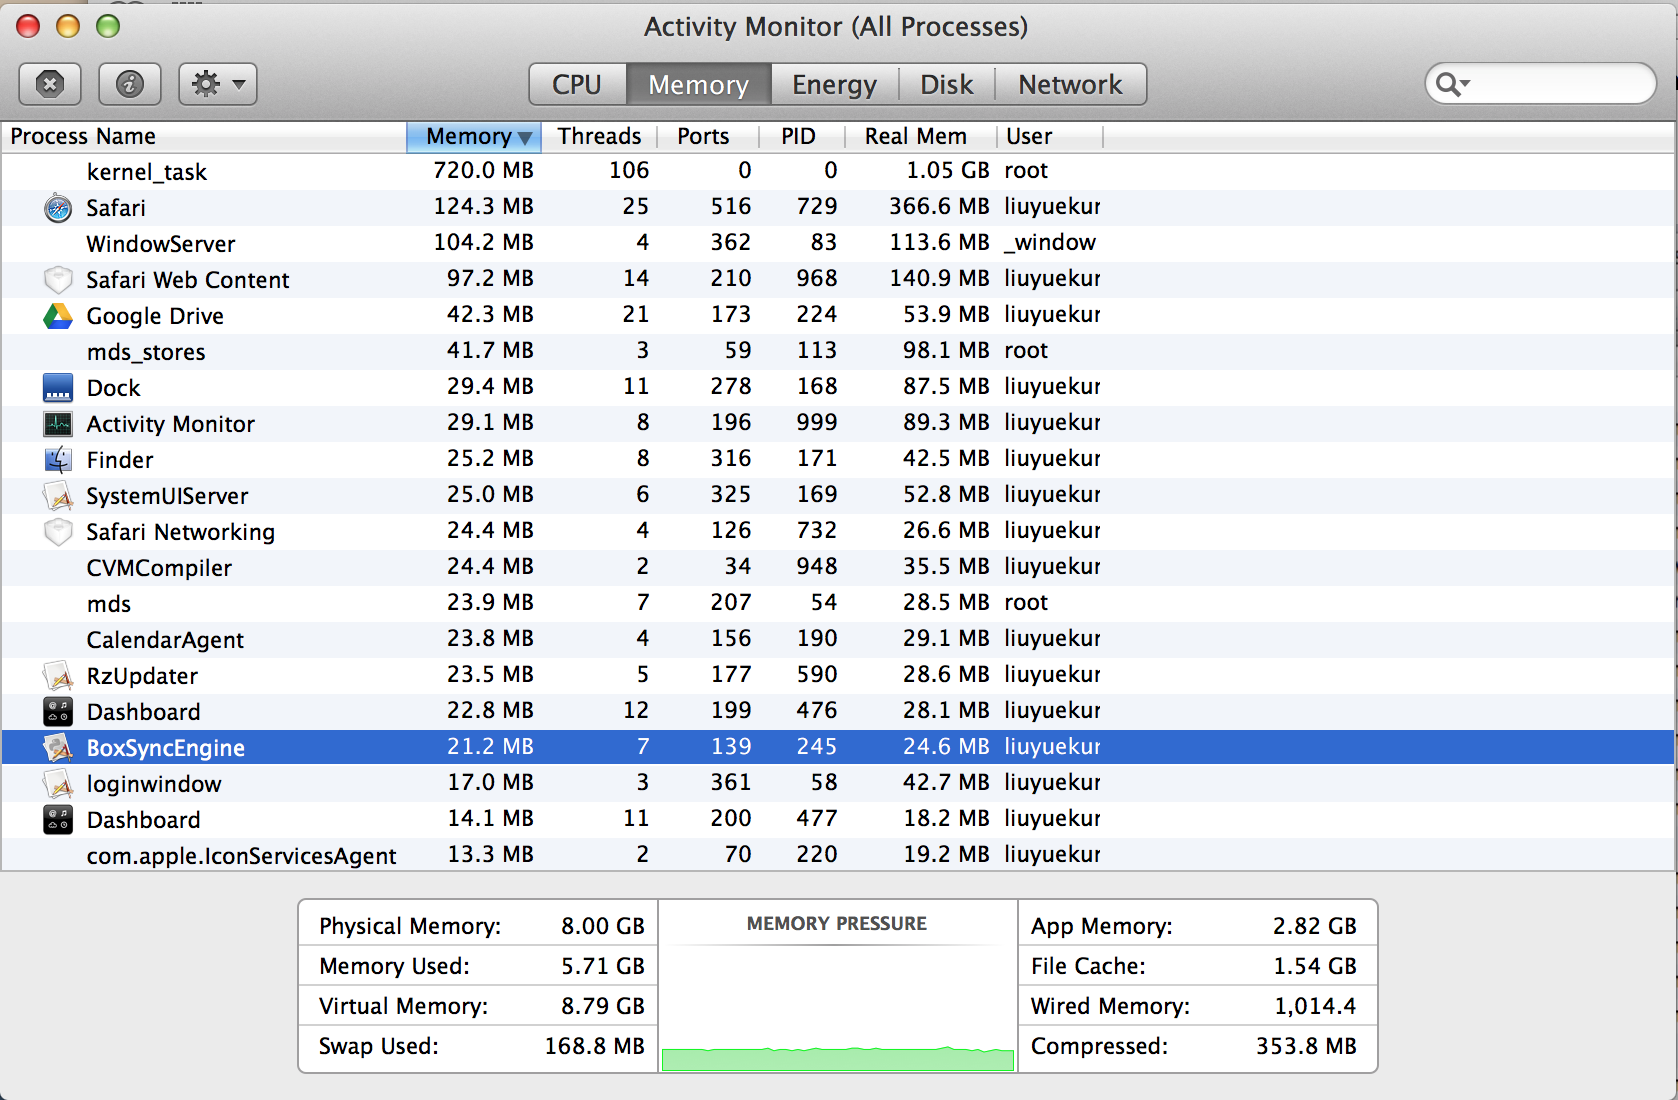This screenshot has width=1678, height=1100.
Task: Click Safari Web Content's 97.2 MB value
Action: click(x=490, y=279)
